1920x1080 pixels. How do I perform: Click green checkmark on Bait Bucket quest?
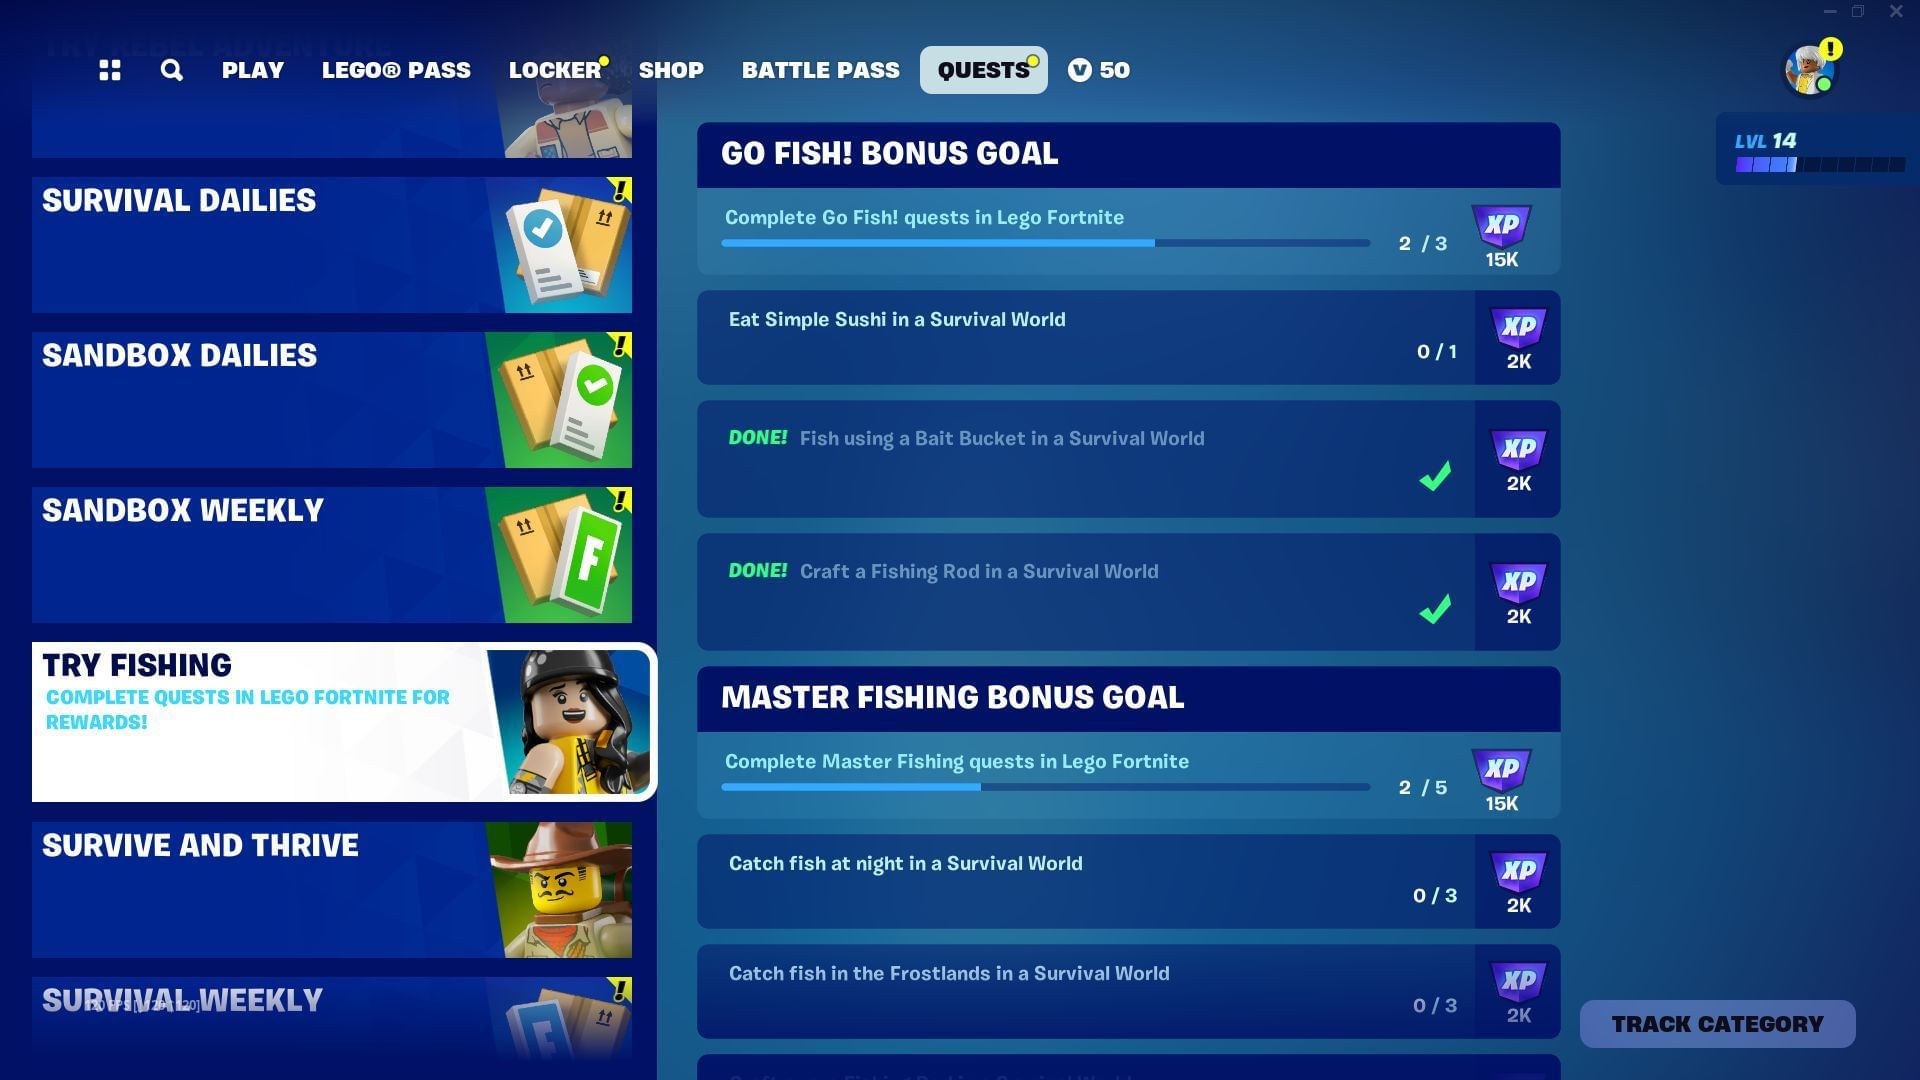point(1435,476)
